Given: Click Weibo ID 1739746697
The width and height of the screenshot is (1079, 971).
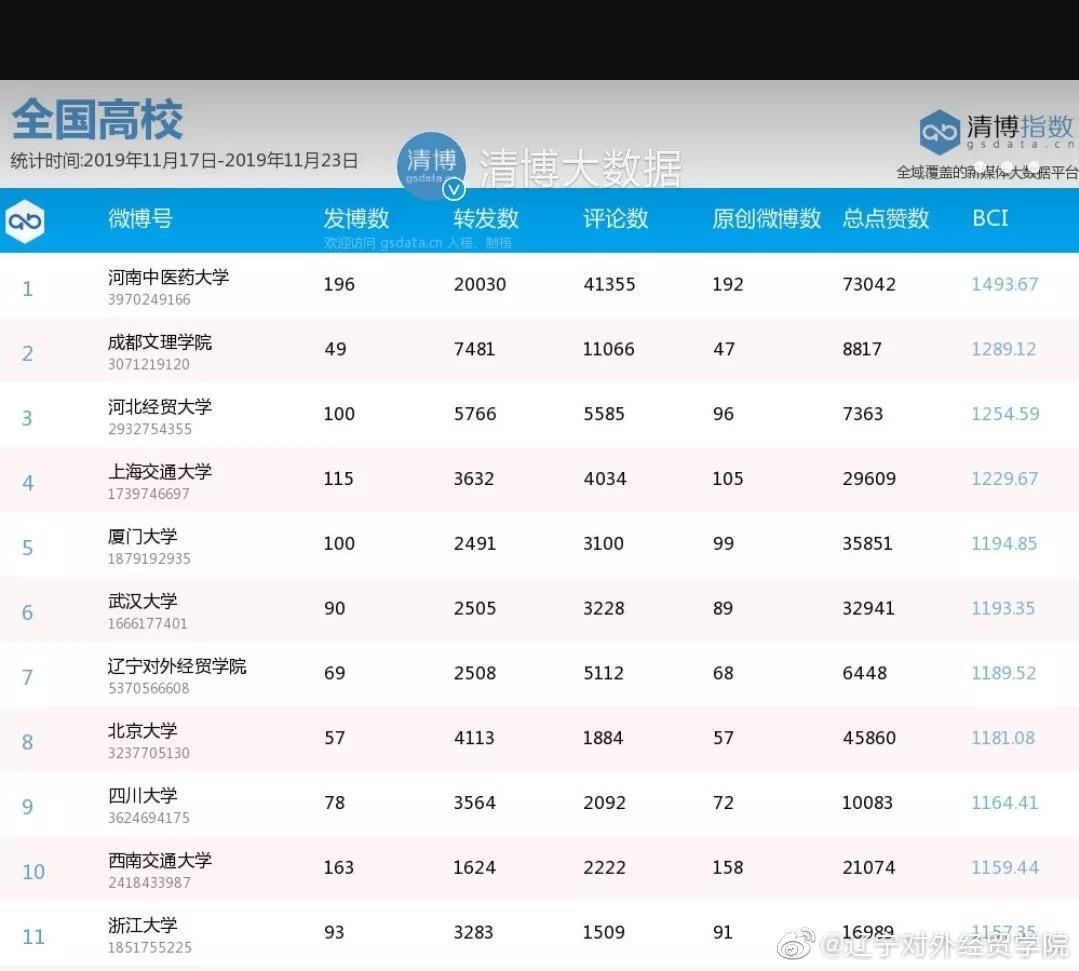Looking at the screenshot, I should click(149, 493).
